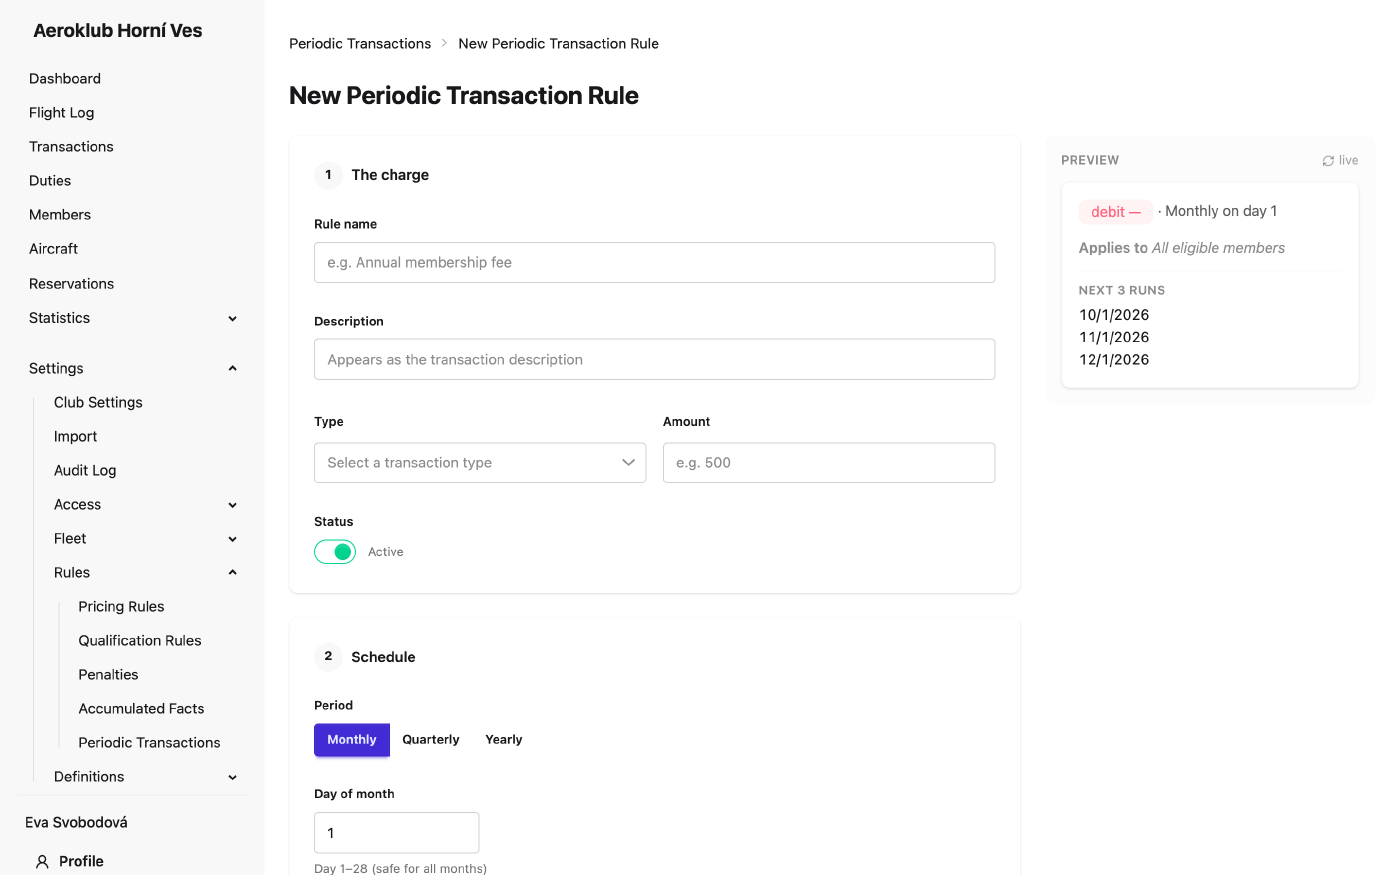Expand the Access submenu chevron
The height and width of the screenshot is (875, 1400).
233,505
